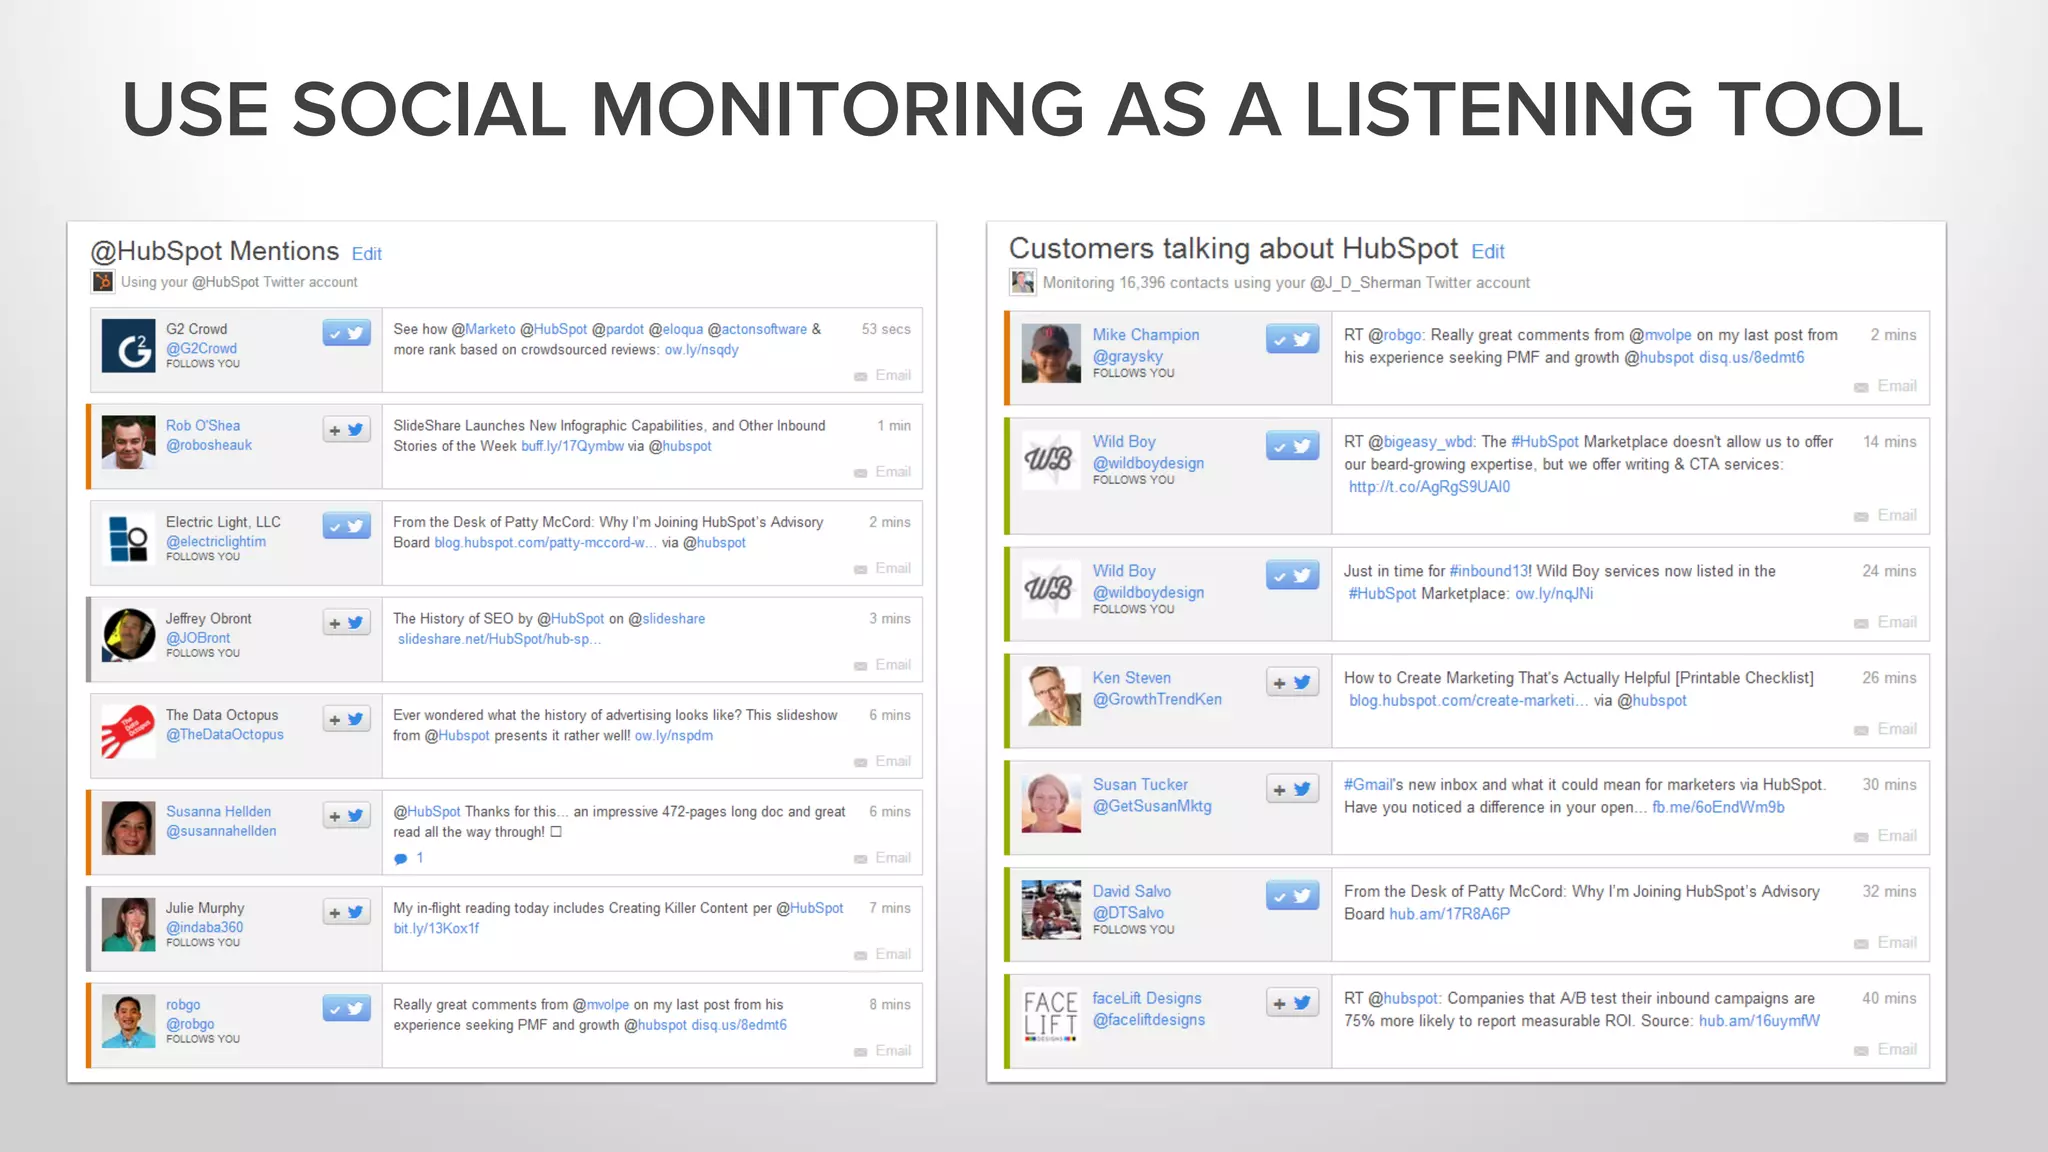Screen dimensions: 2048x1152
Task: Follow Susan Tucker on Twitter
Action: coord(1292,789)
